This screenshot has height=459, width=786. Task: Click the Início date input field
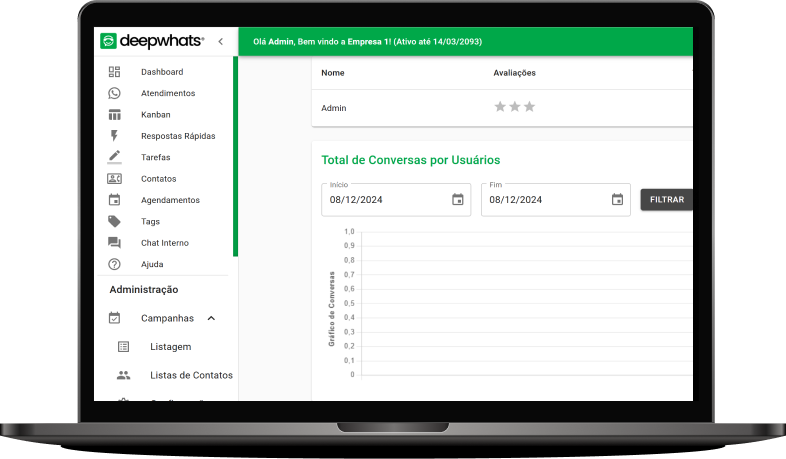click(x=380, y=200)
